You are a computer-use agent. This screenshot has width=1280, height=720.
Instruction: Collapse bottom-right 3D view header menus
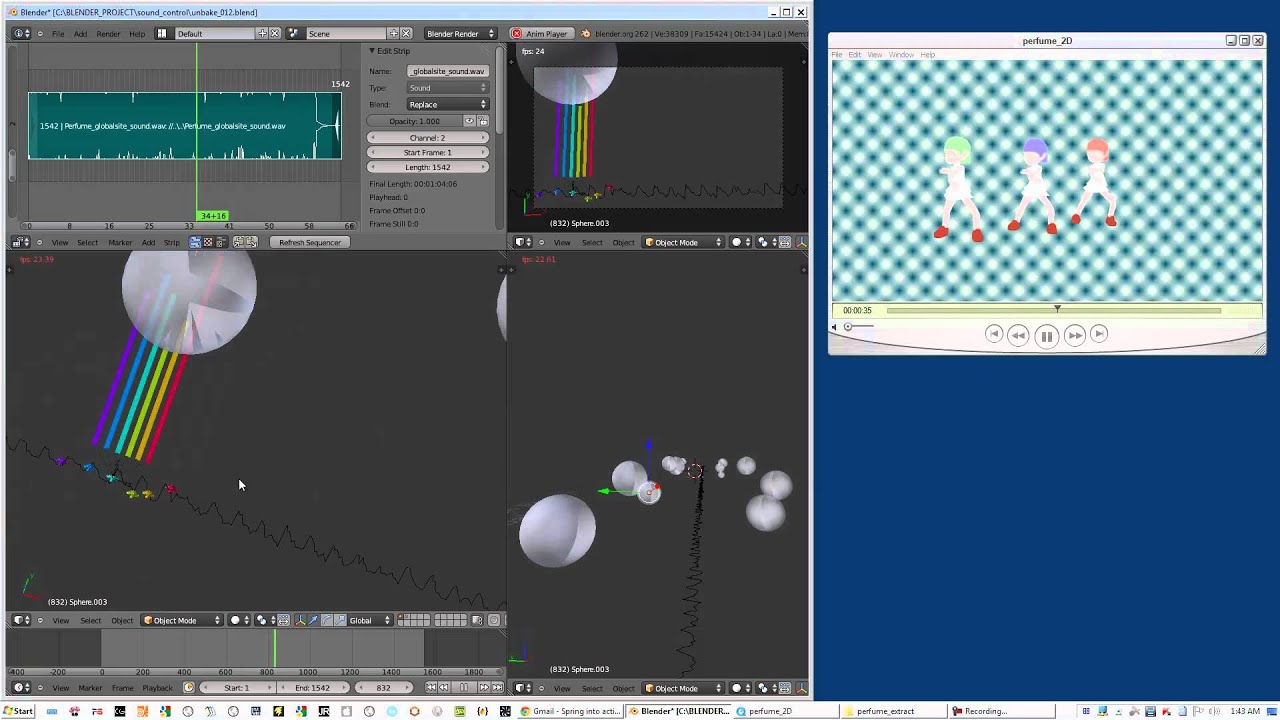tap(542, 688)
